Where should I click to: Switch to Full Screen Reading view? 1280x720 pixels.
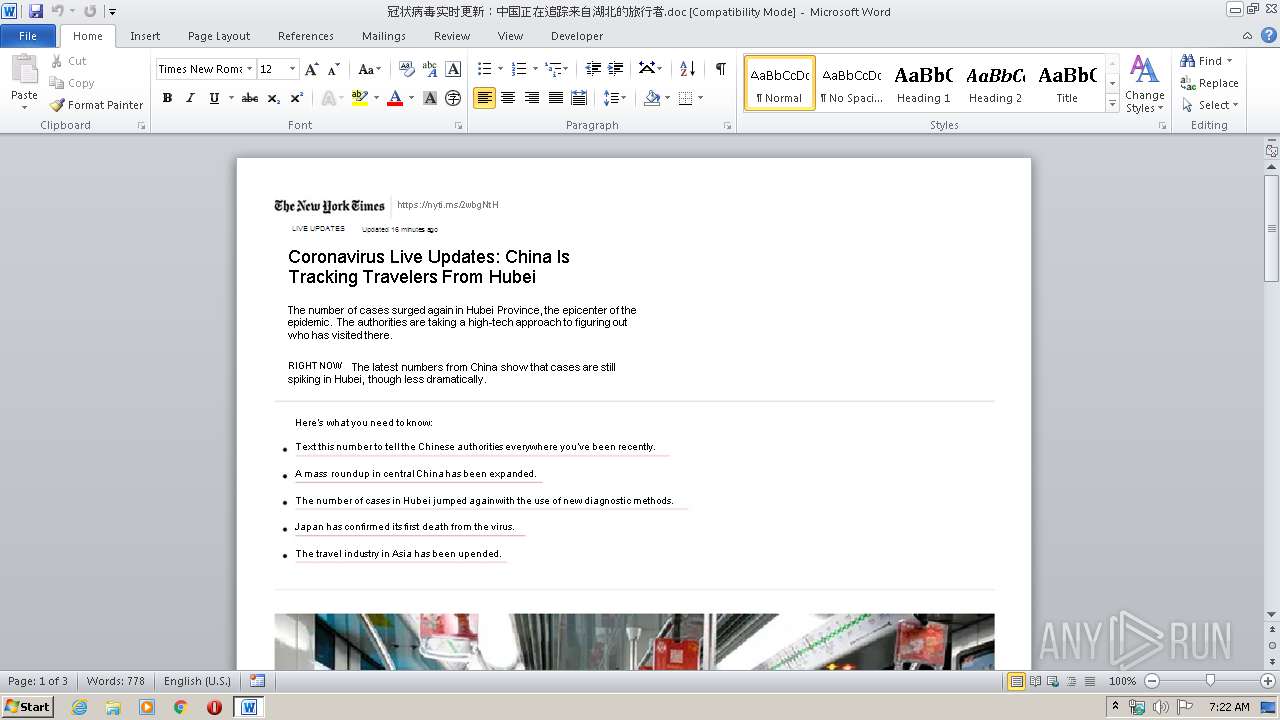click(1035, 681)
